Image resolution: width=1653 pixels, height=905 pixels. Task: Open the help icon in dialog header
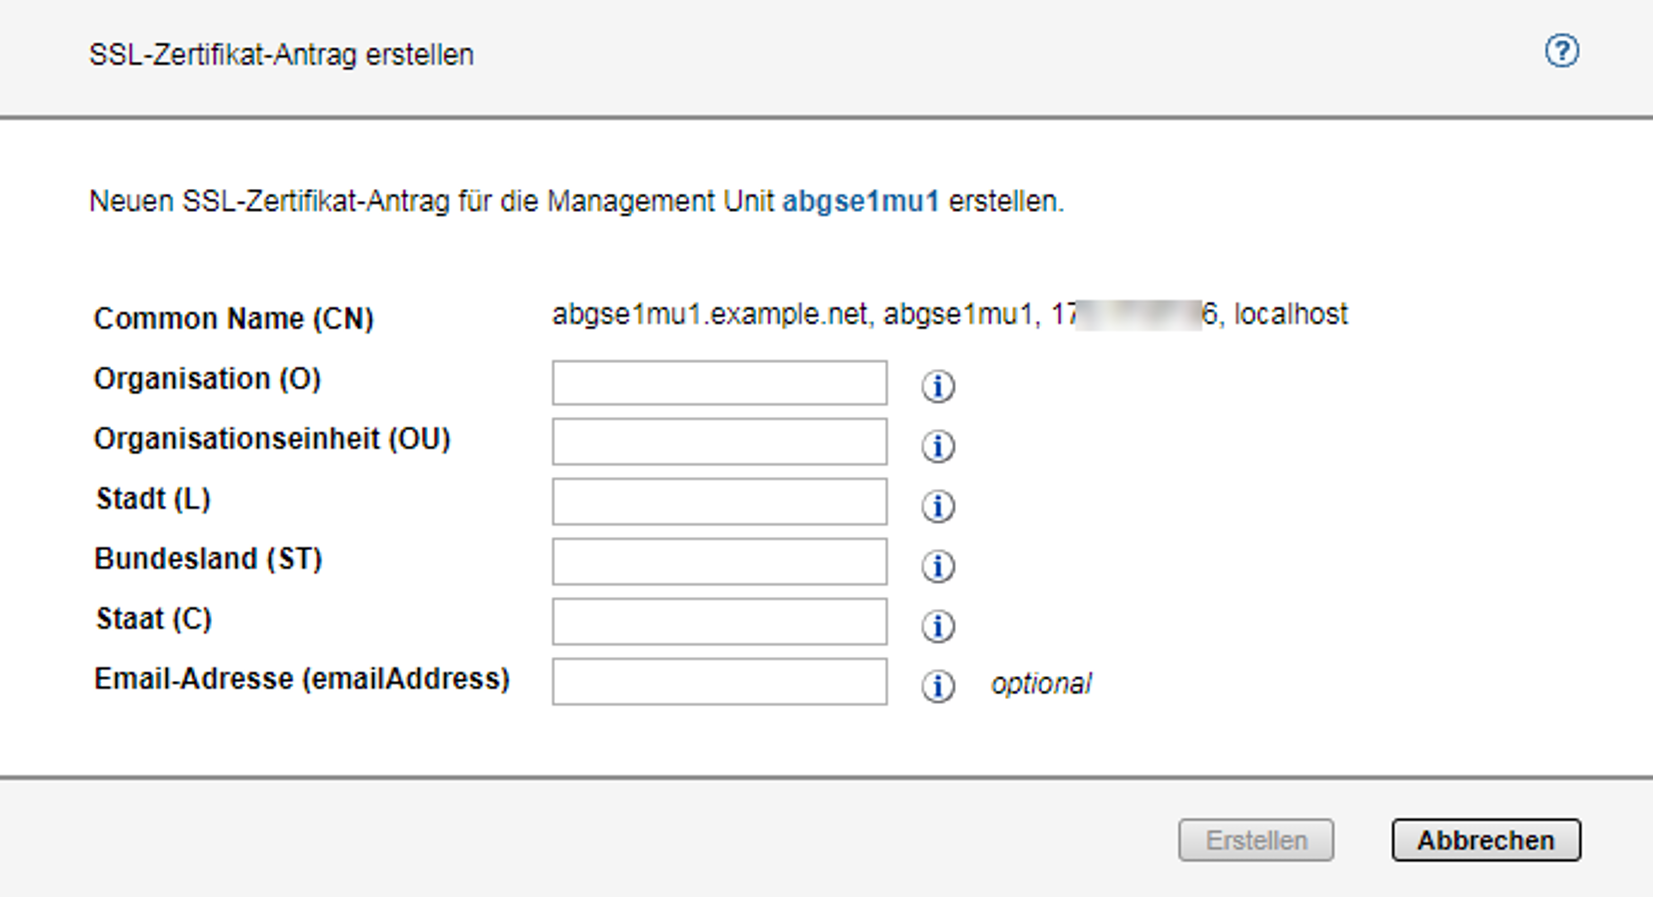click(x=1561, y=51)
